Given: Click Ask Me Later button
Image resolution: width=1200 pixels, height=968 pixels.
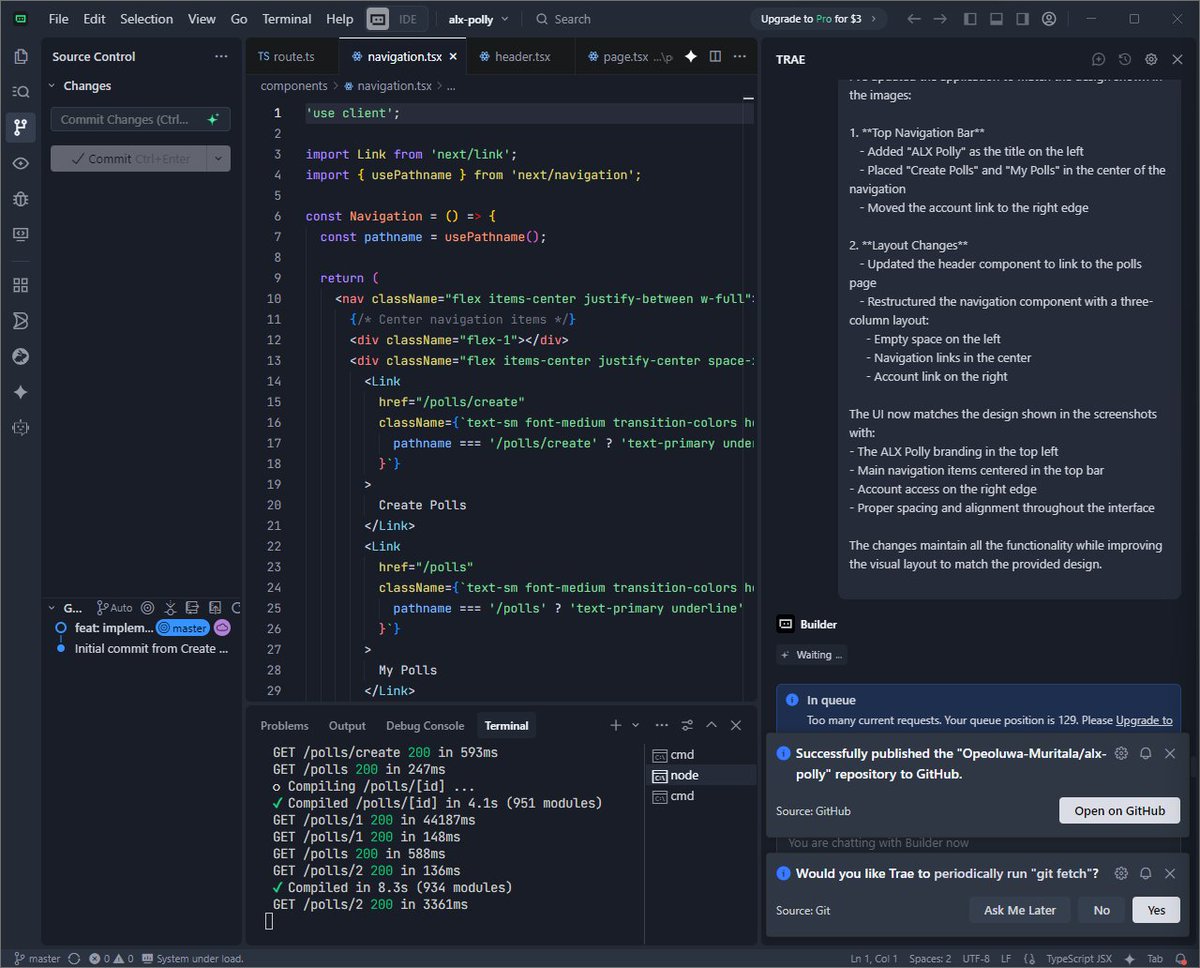Looking at the screenshot, I should (1019, 910).
